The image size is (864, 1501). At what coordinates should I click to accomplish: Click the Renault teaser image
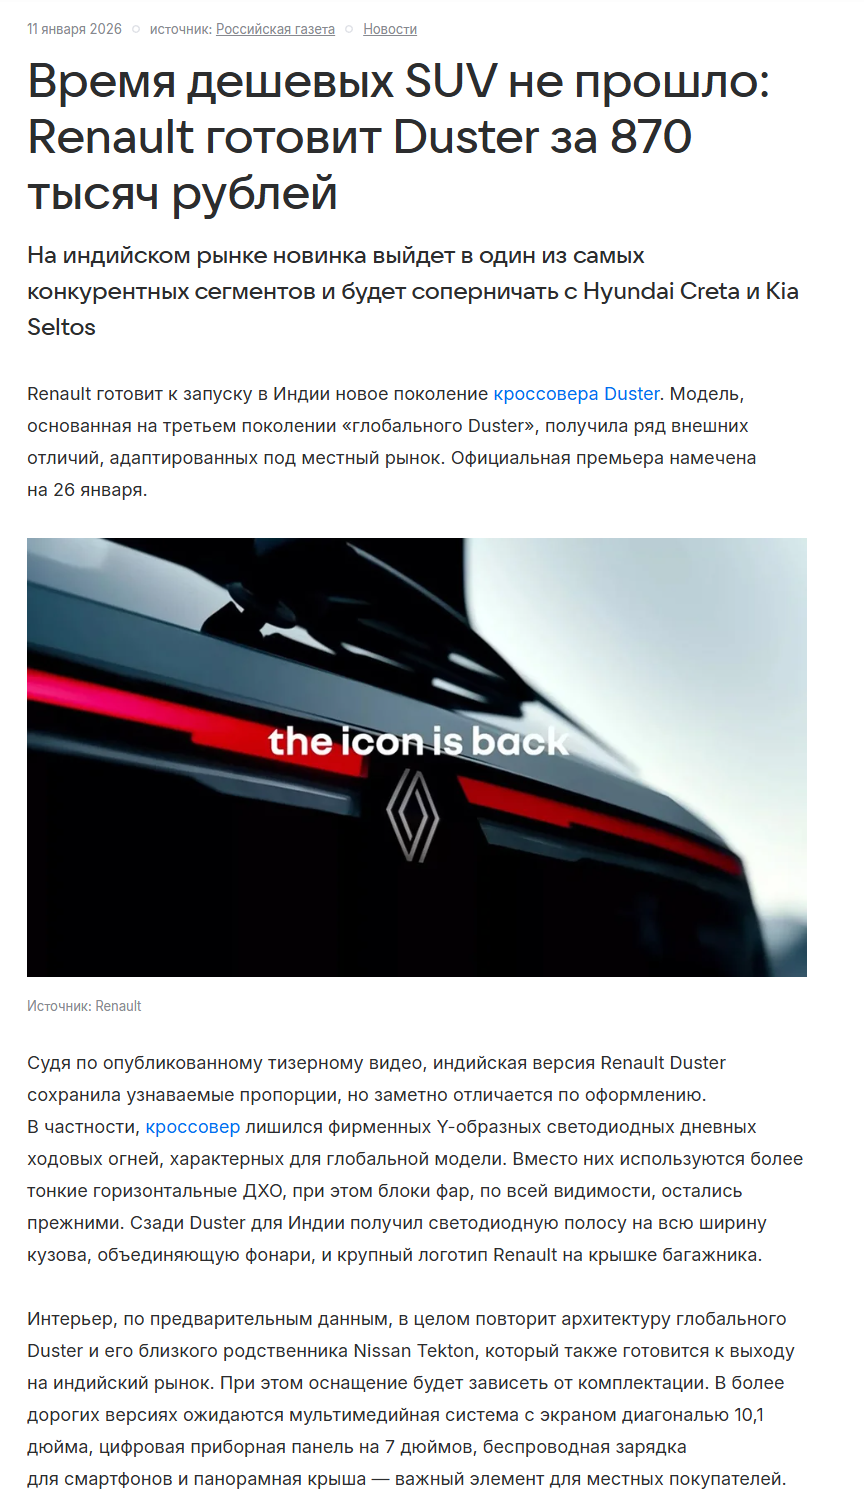417,757
